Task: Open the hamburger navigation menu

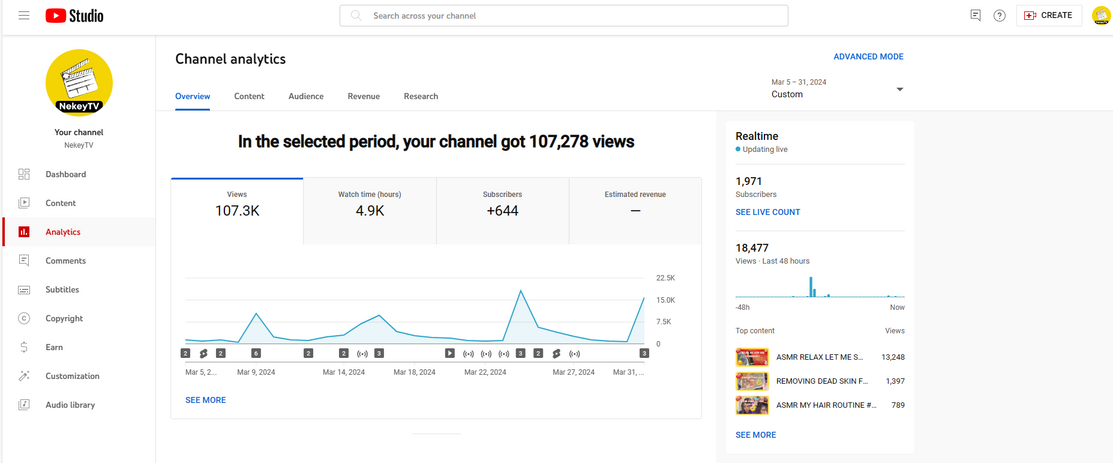Action: click(x=24, y=16)
